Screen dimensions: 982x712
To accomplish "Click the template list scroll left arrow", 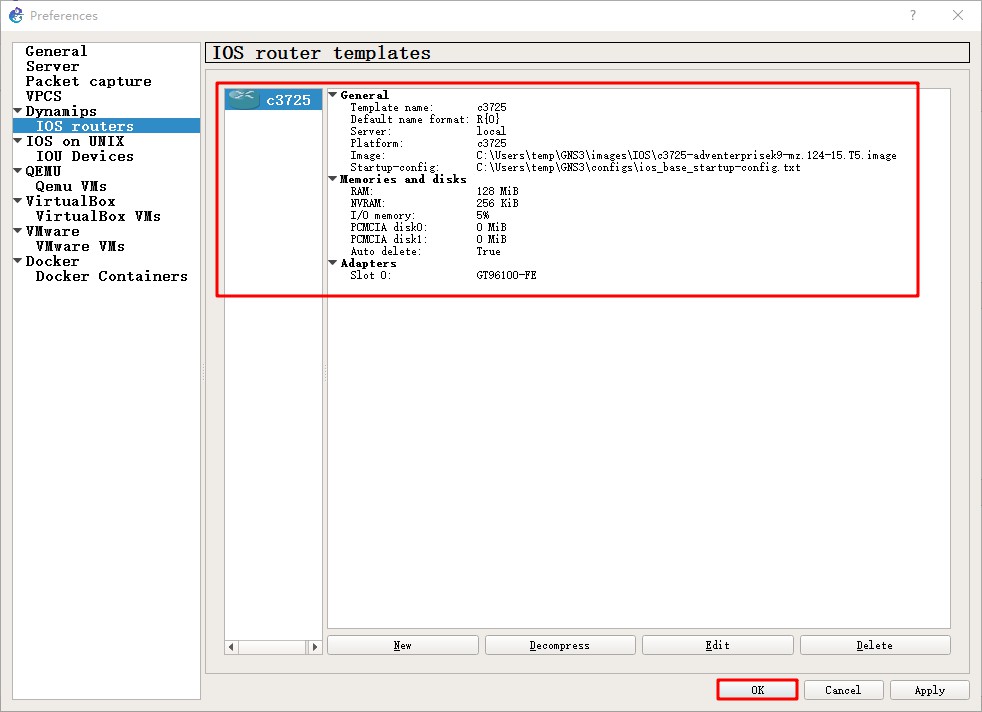I will [x=231, y=647].
